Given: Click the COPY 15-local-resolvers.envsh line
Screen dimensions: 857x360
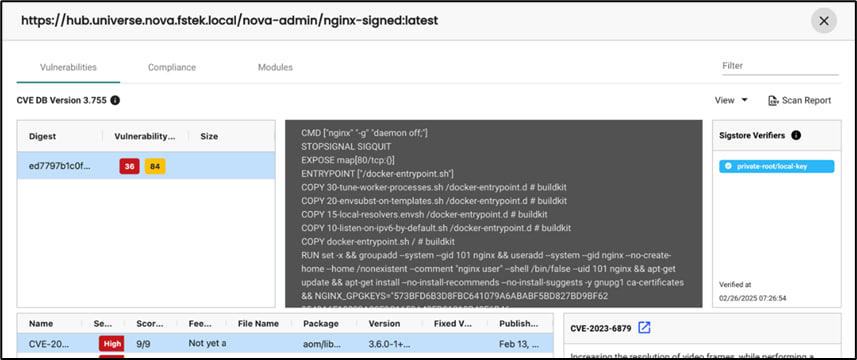Looking at the screenshot, I should pos(424,215).
